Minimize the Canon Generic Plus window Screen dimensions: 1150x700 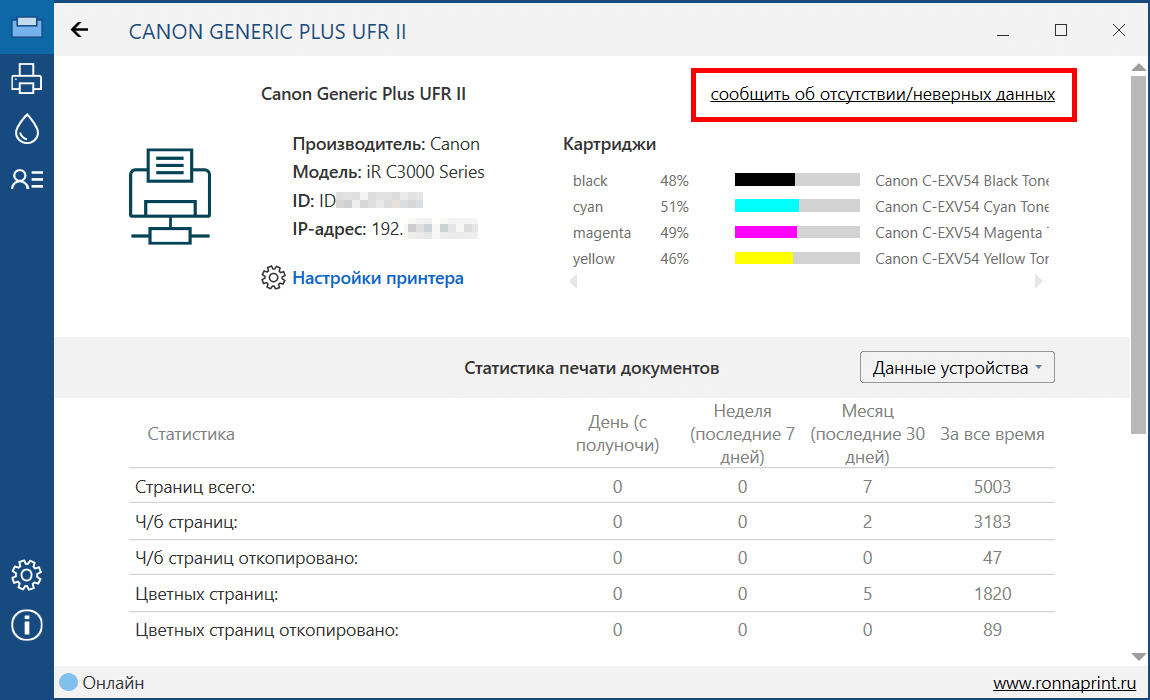[x=1003, y=31]
